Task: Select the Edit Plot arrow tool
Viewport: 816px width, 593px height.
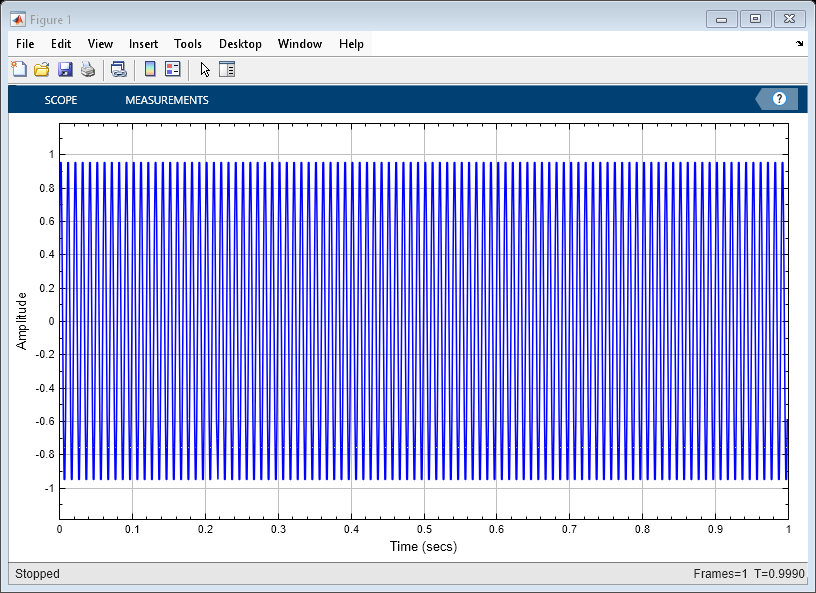Action: tap(205, 69)
